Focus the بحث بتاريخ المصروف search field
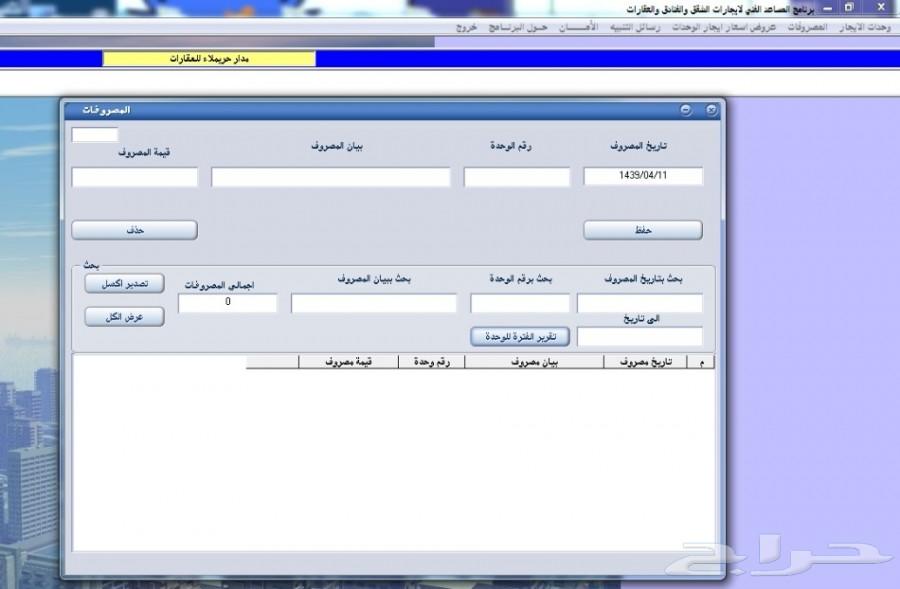The height and width of the screenshot is (589, 900). (x=639, y=303)
